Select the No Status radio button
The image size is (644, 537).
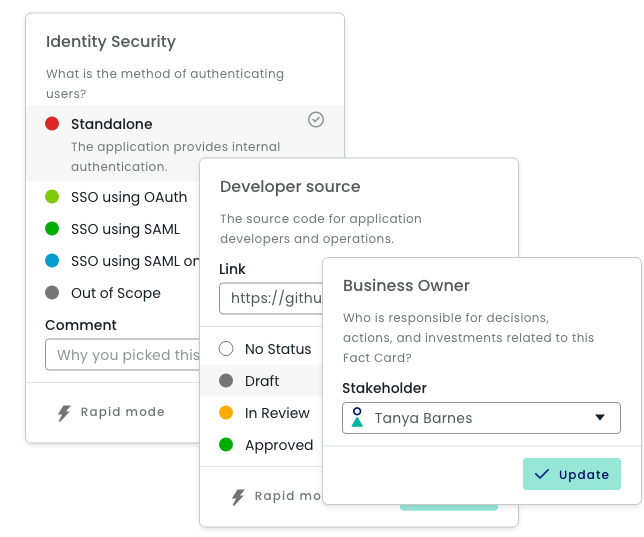(226, 348)
